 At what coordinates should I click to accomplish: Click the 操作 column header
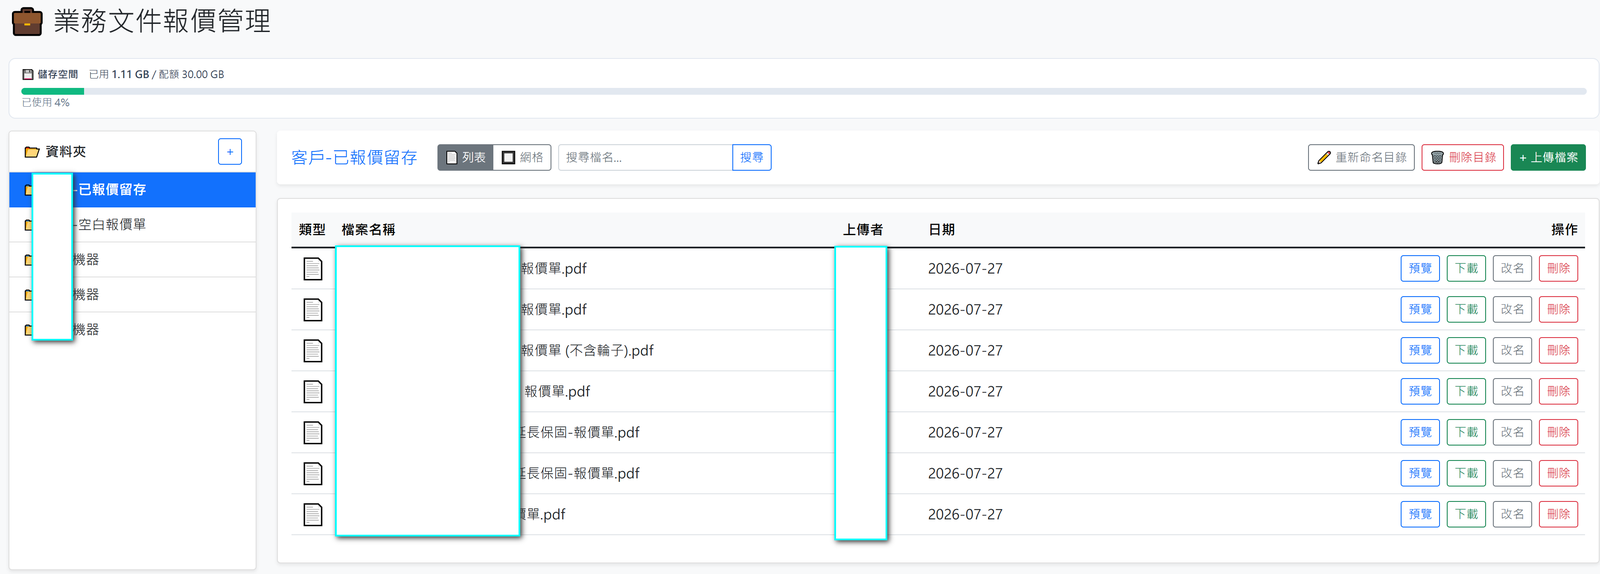coord(1564,230)
